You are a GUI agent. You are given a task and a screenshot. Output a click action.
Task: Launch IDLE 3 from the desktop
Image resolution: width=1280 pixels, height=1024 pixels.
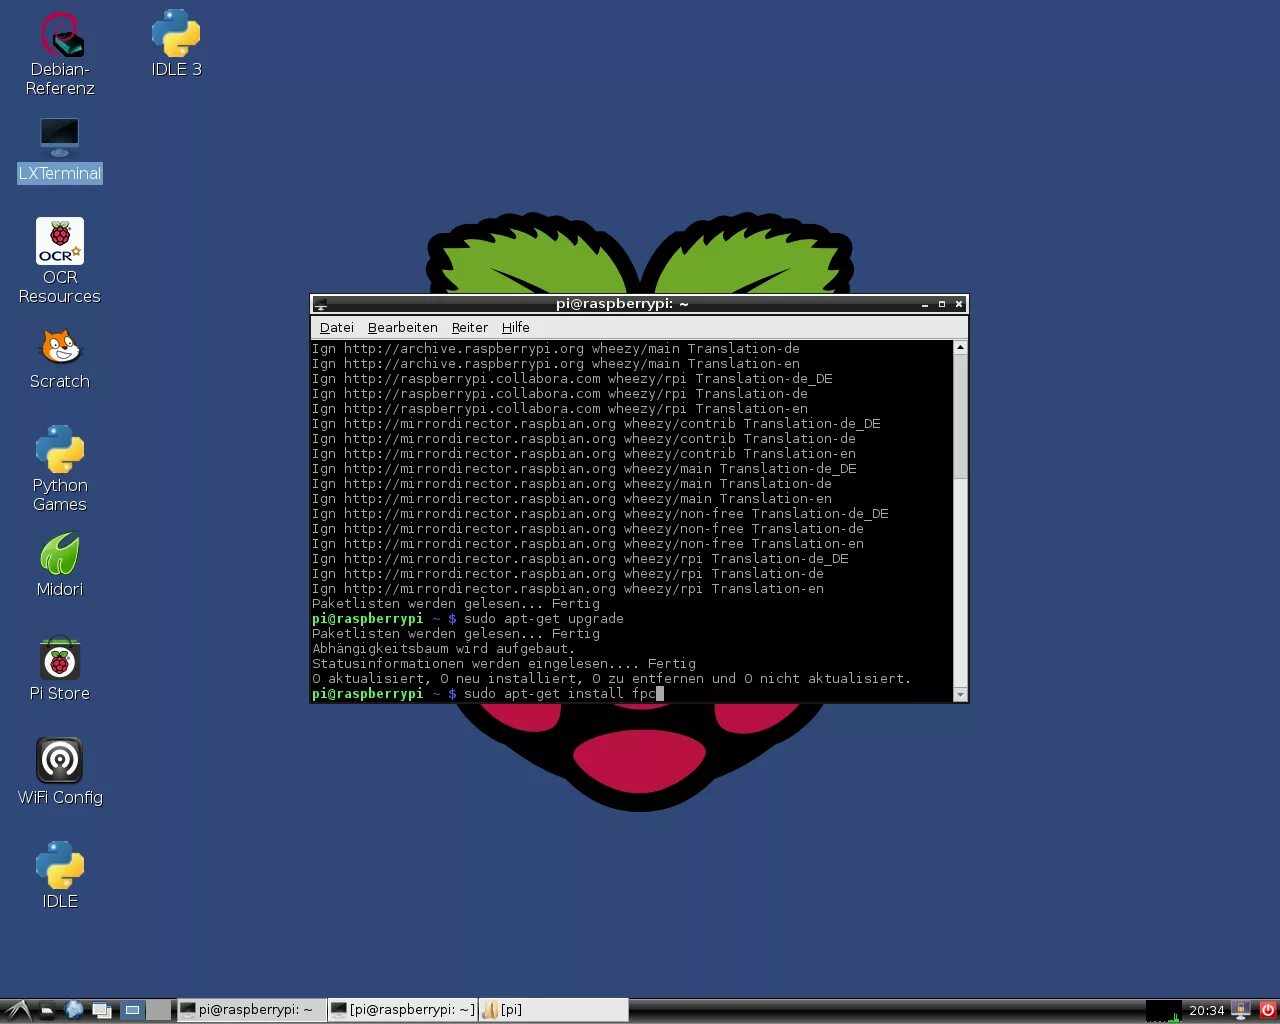pyautogui.click(x=176, y=44)
